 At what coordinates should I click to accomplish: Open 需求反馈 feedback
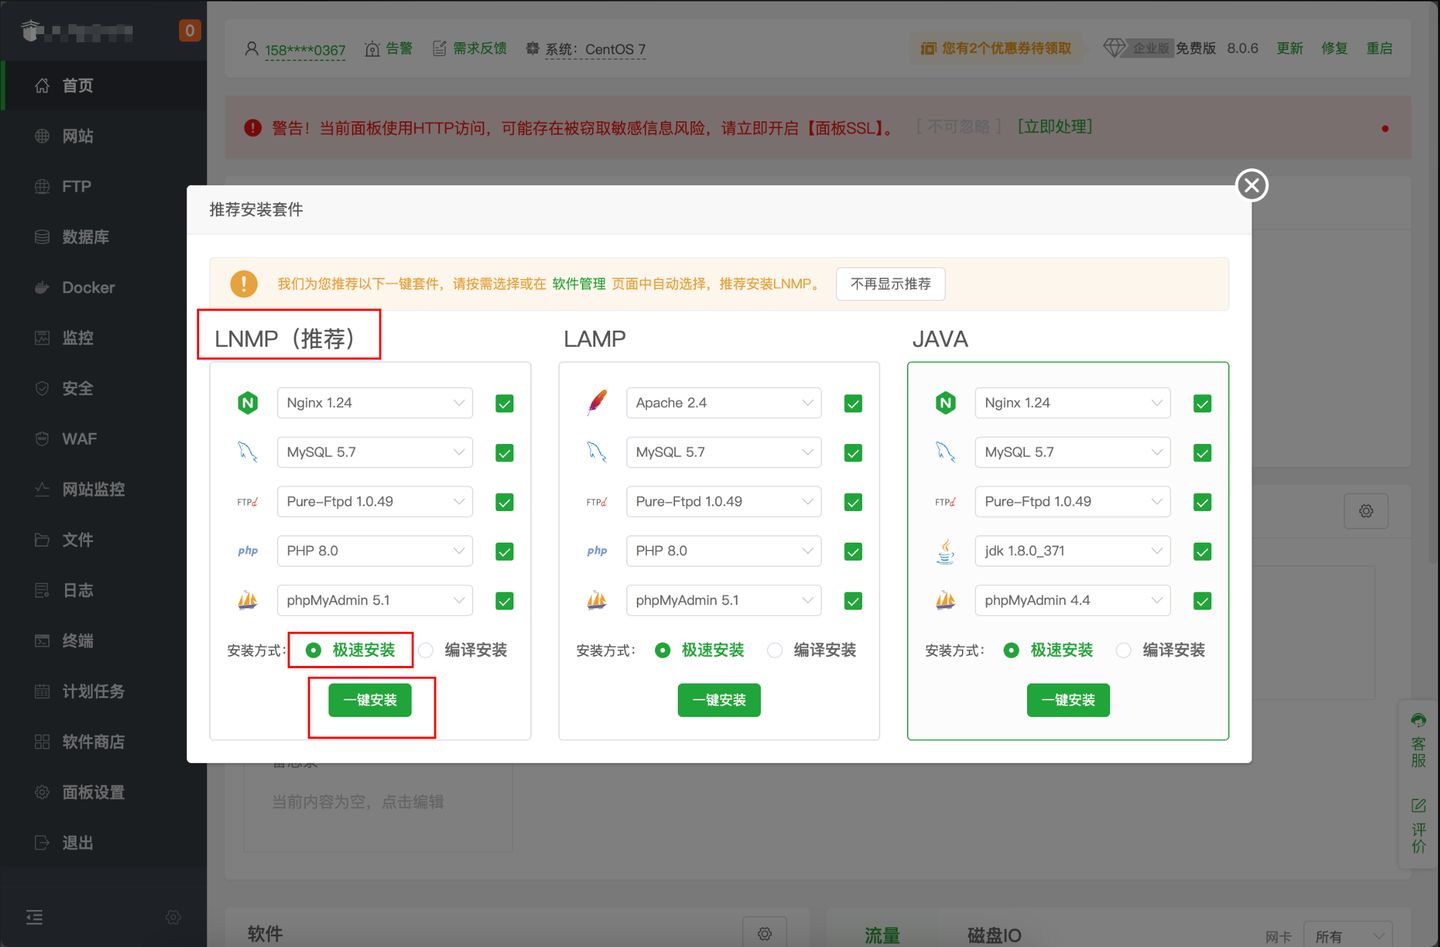[470, 48]
